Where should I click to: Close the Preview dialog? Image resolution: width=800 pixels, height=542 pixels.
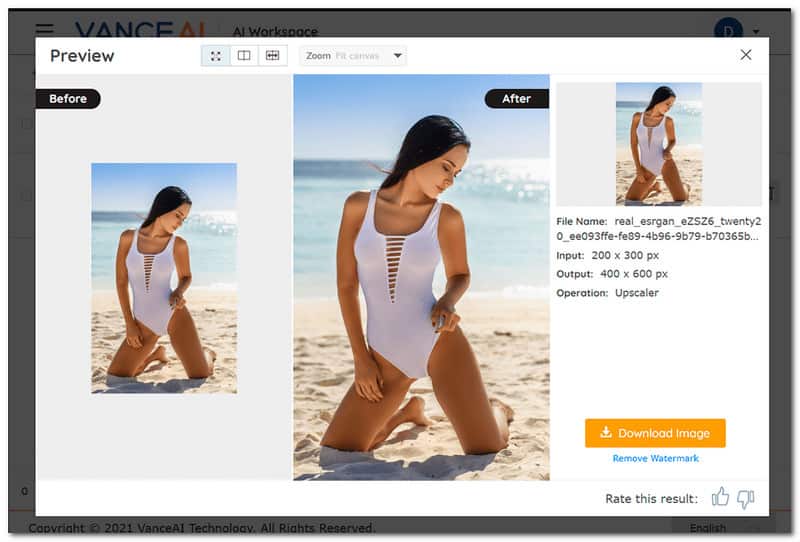745,55
